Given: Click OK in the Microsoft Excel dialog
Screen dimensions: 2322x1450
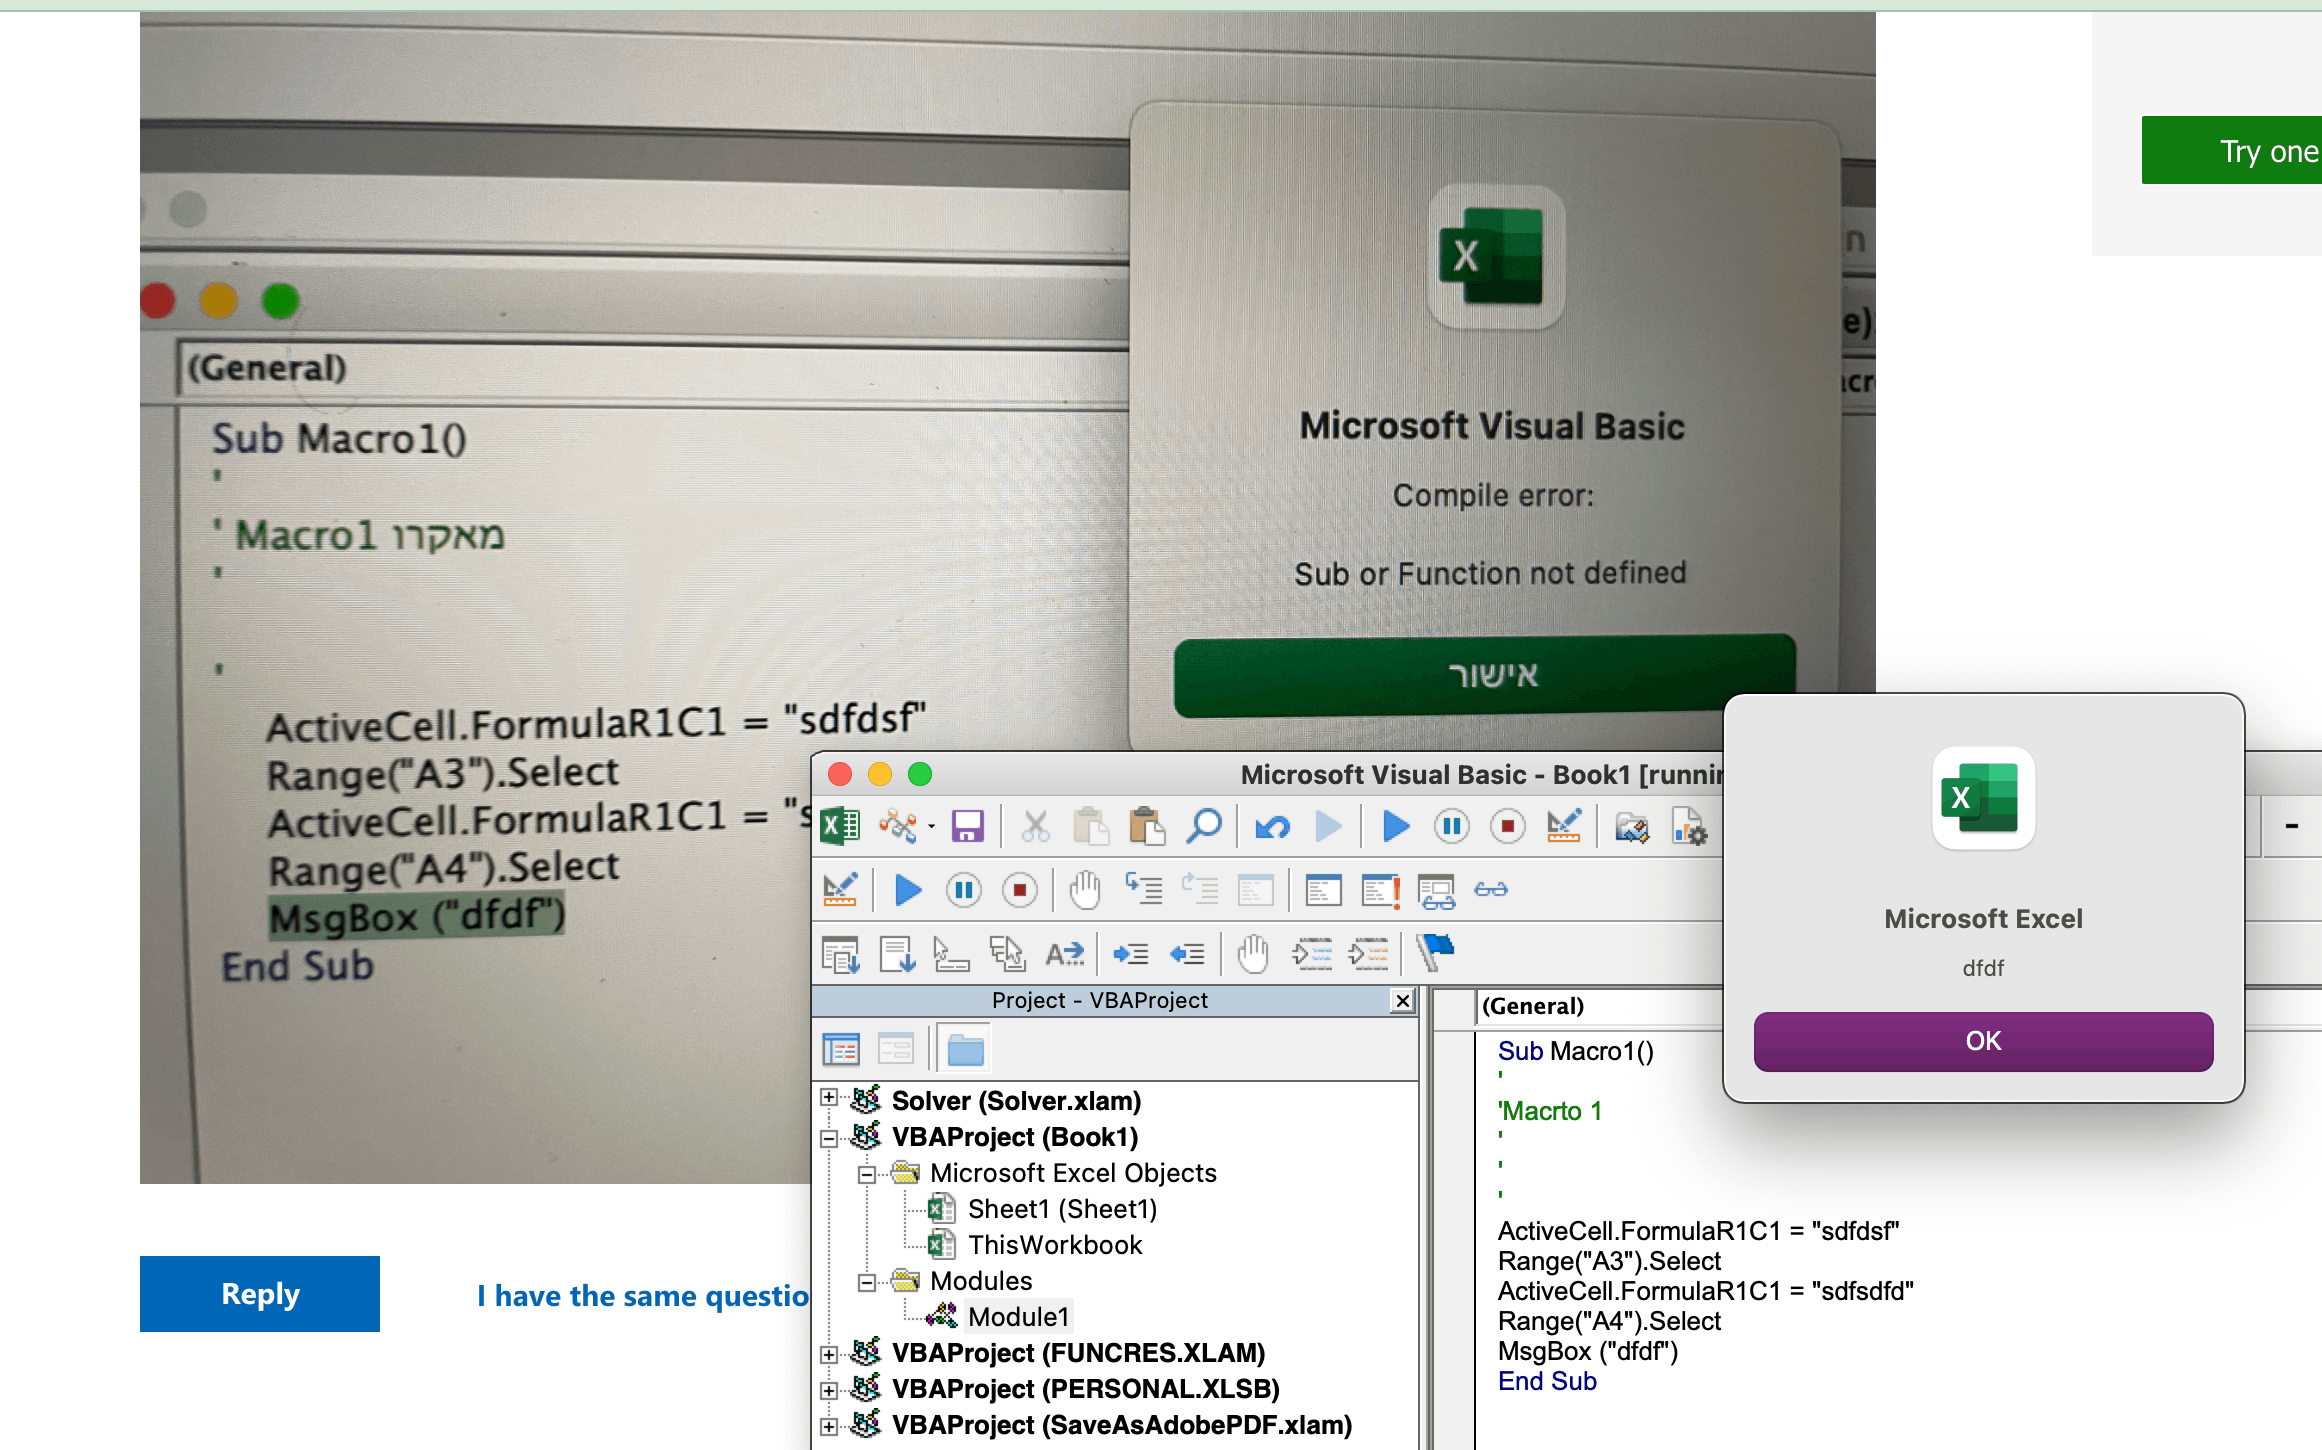Looking at the screenshot, I should pyautogui.click(x=1983, y=1041).
